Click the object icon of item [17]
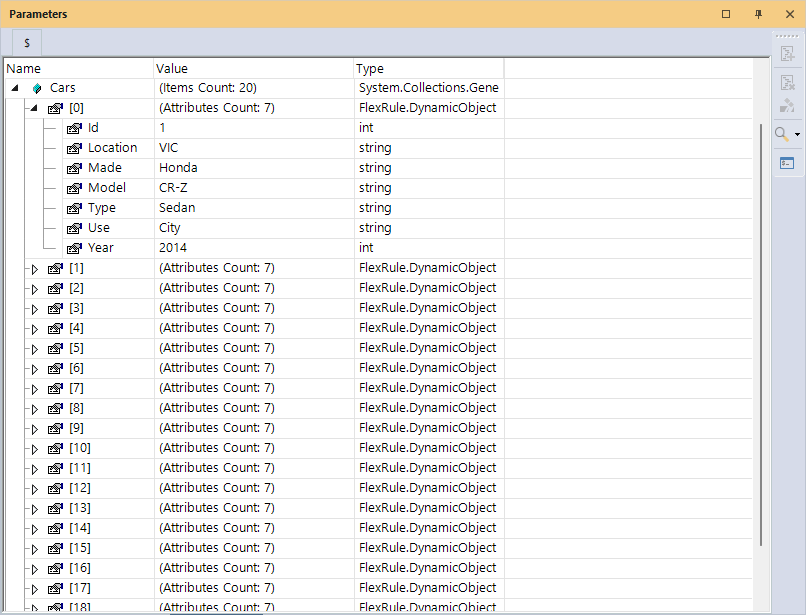 pos(56,589)
